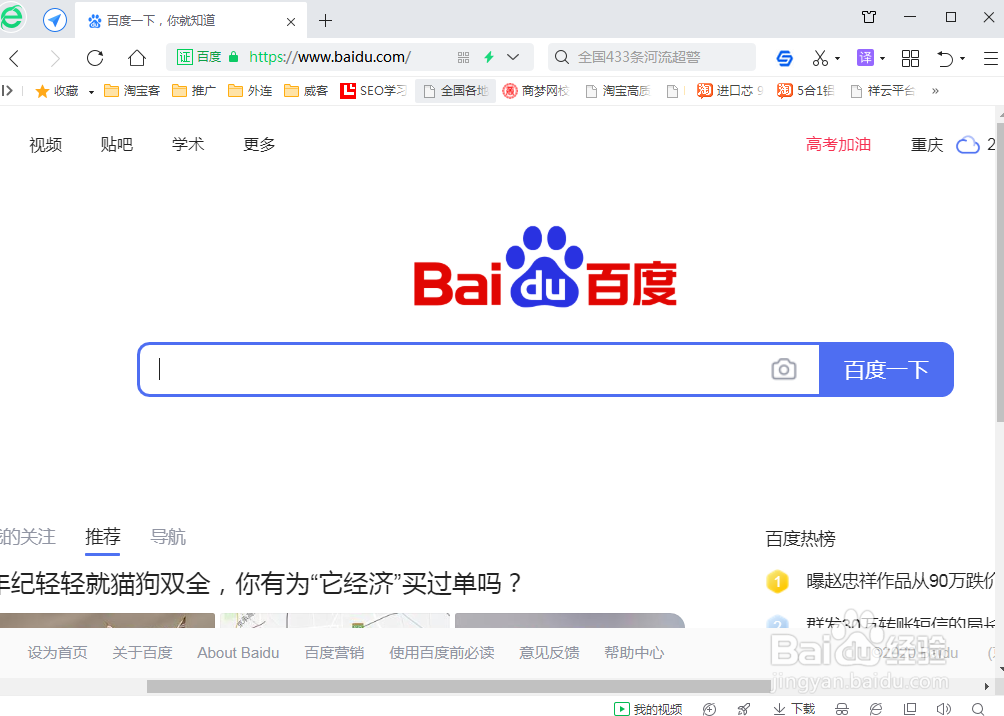Expand the address bar history dropdown
The height and width of the screenshot is (716, 1004).
[x=513, y=57]
